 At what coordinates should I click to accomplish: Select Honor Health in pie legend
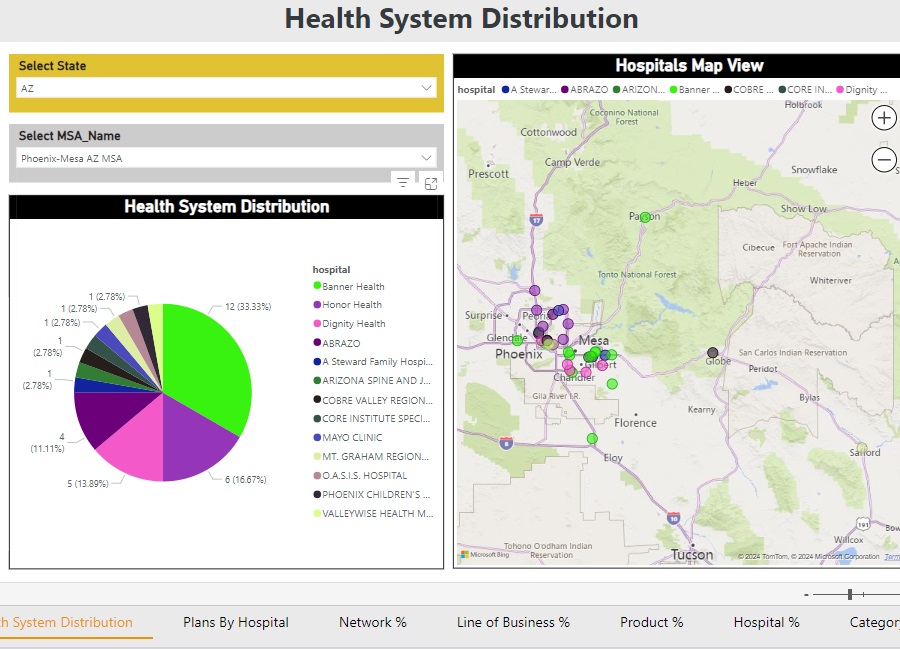(x=347, y=305)
